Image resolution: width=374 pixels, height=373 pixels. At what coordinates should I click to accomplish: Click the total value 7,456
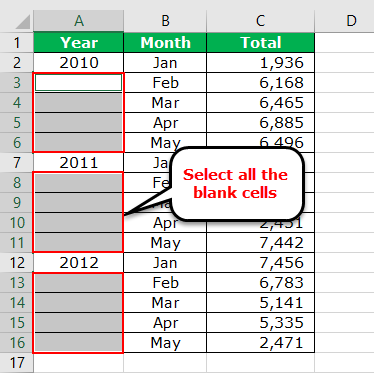(x=260, y=263)
